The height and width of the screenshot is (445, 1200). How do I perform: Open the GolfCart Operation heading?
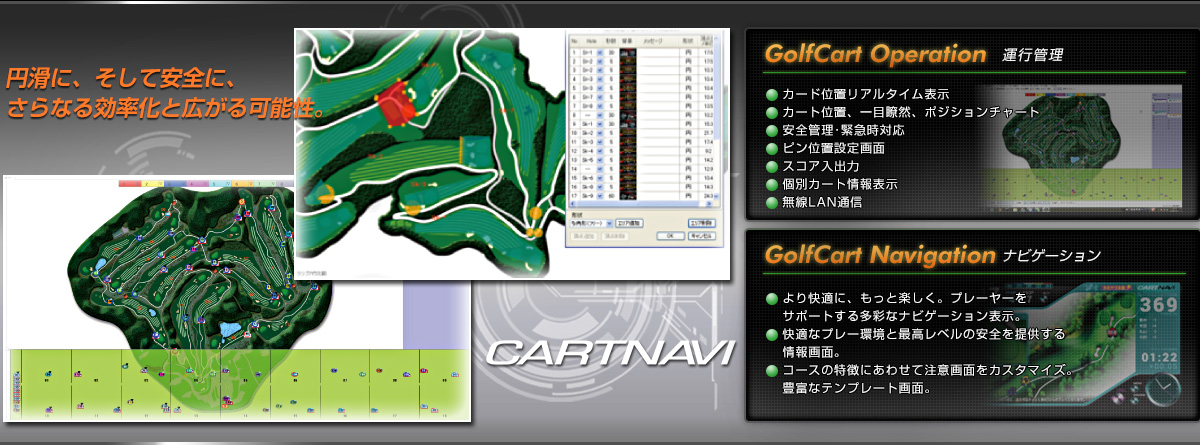(875, 52)
